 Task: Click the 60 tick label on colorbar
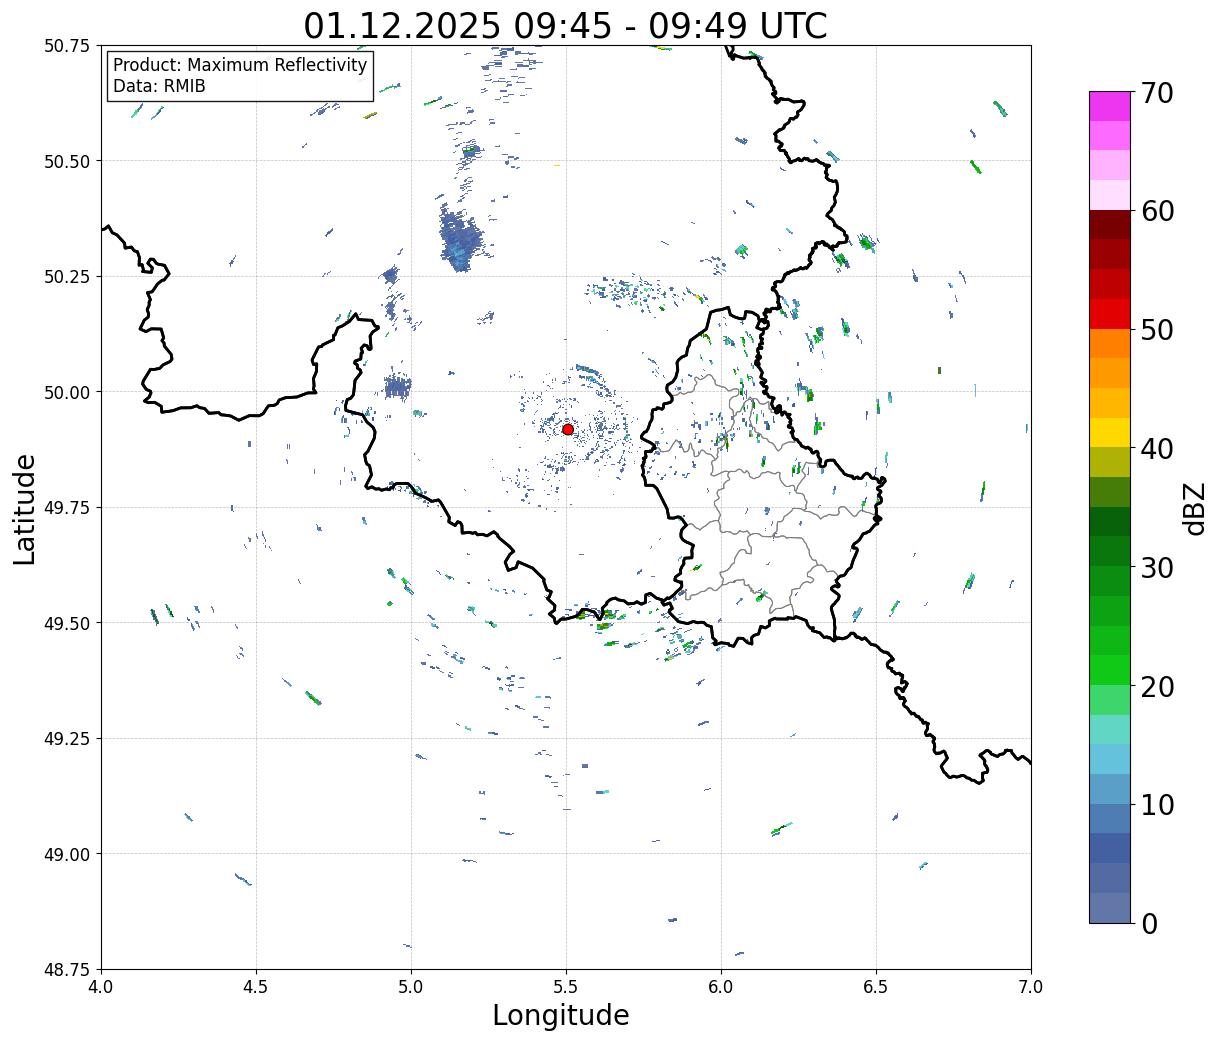point(1156,211)
